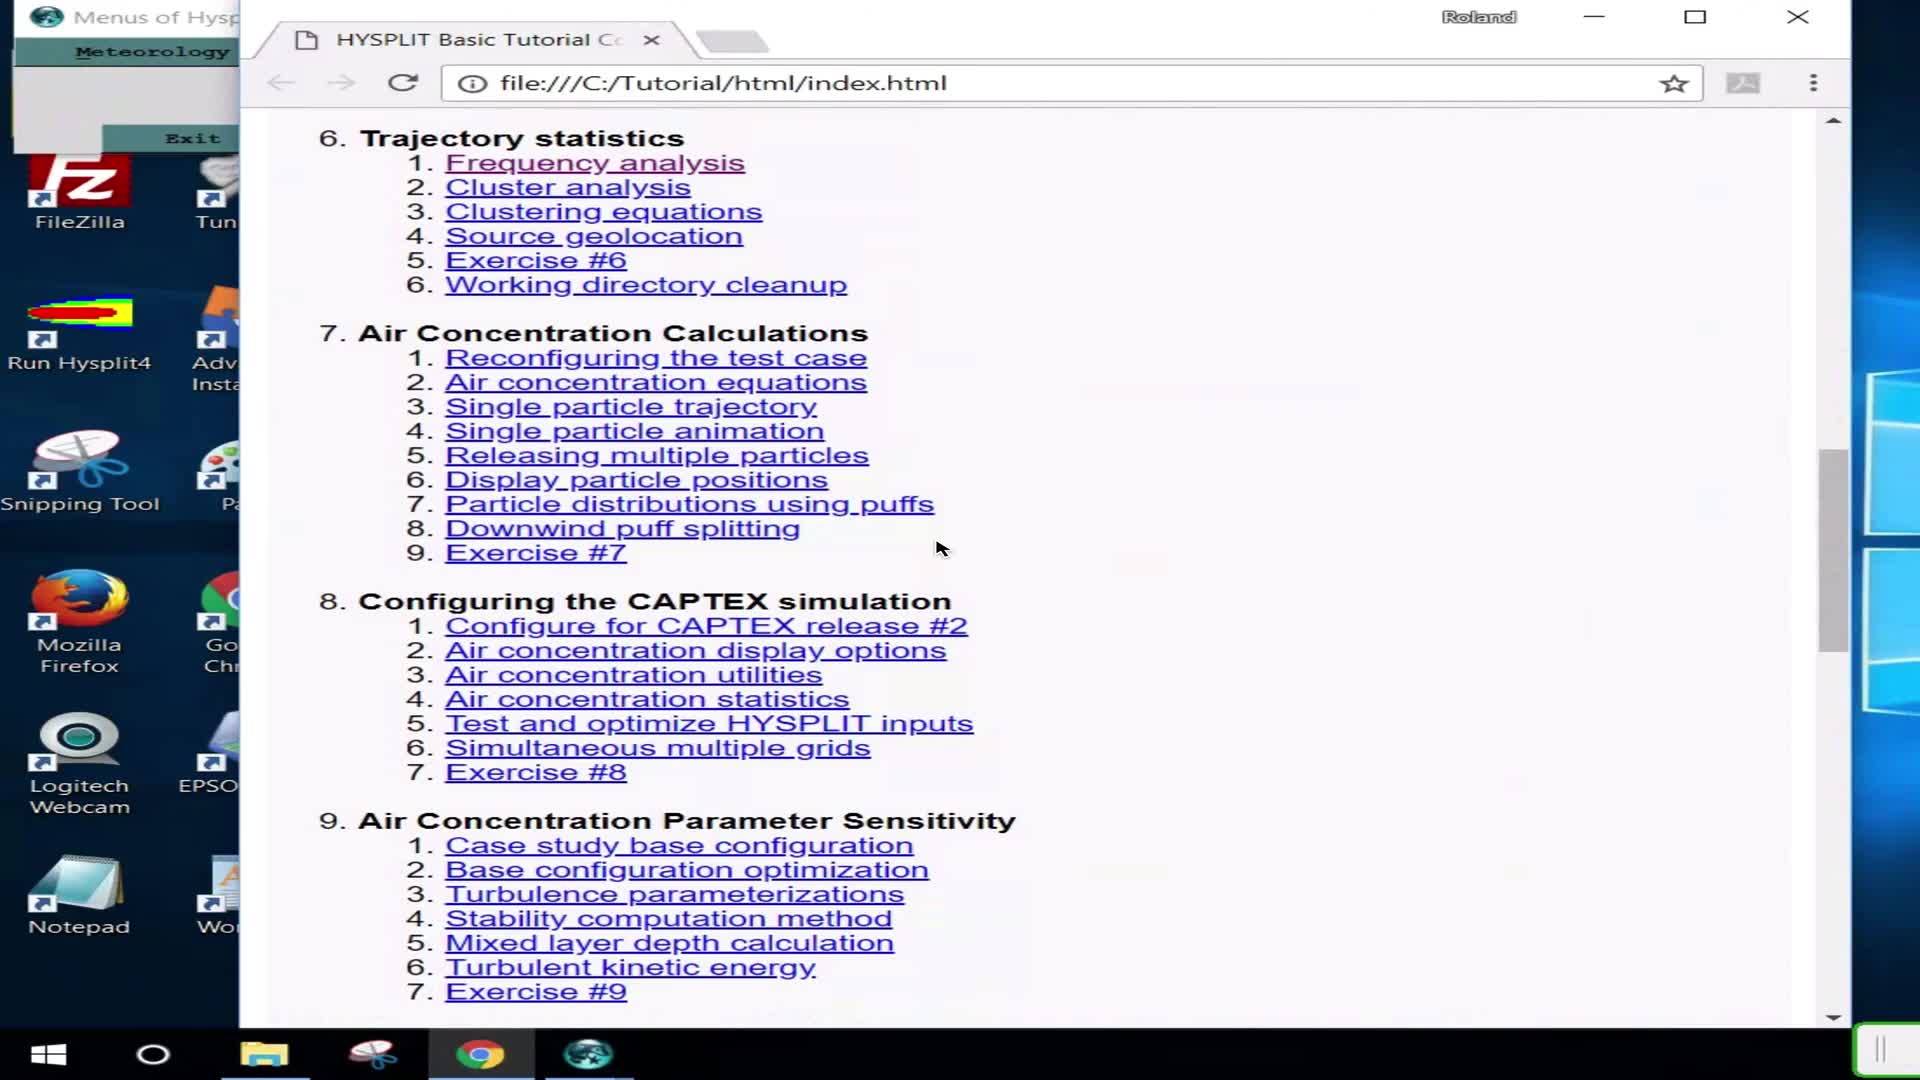Screen dimensions: 1920x1080
Task: Open Configure for CAPTEX release #2 link
Action: coord(706,626)
